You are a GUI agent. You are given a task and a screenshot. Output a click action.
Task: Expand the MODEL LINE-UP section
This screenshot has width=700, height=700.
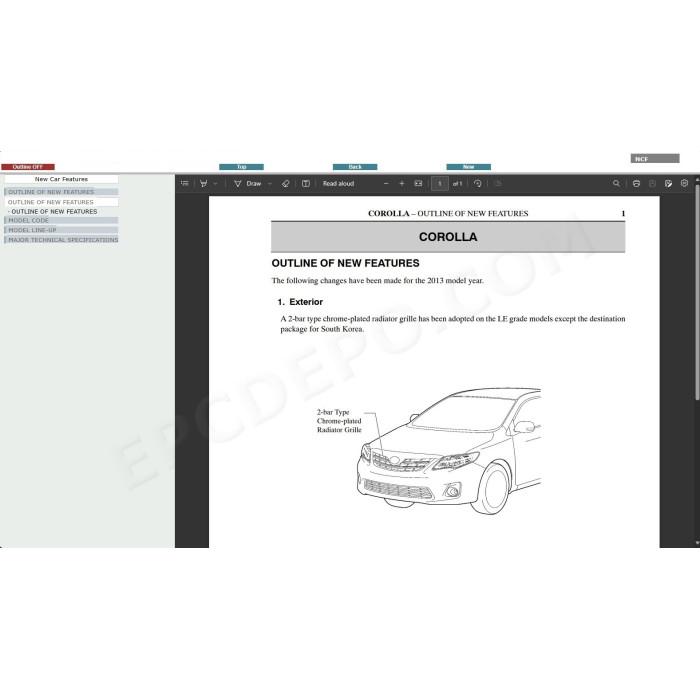pyautogui.click(x=61, y=230)
